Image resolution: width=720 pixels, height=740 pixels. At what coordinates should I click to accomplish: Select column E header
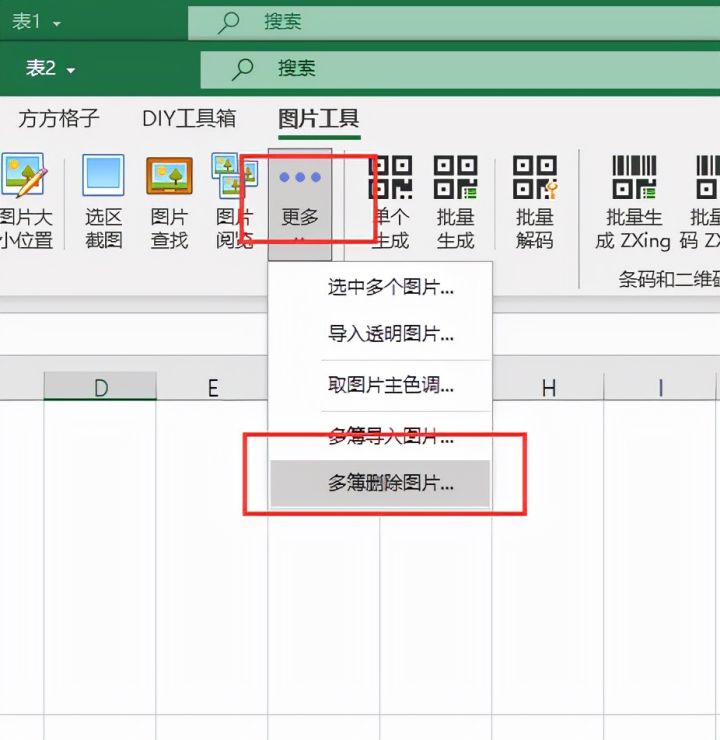coord(212,386)
